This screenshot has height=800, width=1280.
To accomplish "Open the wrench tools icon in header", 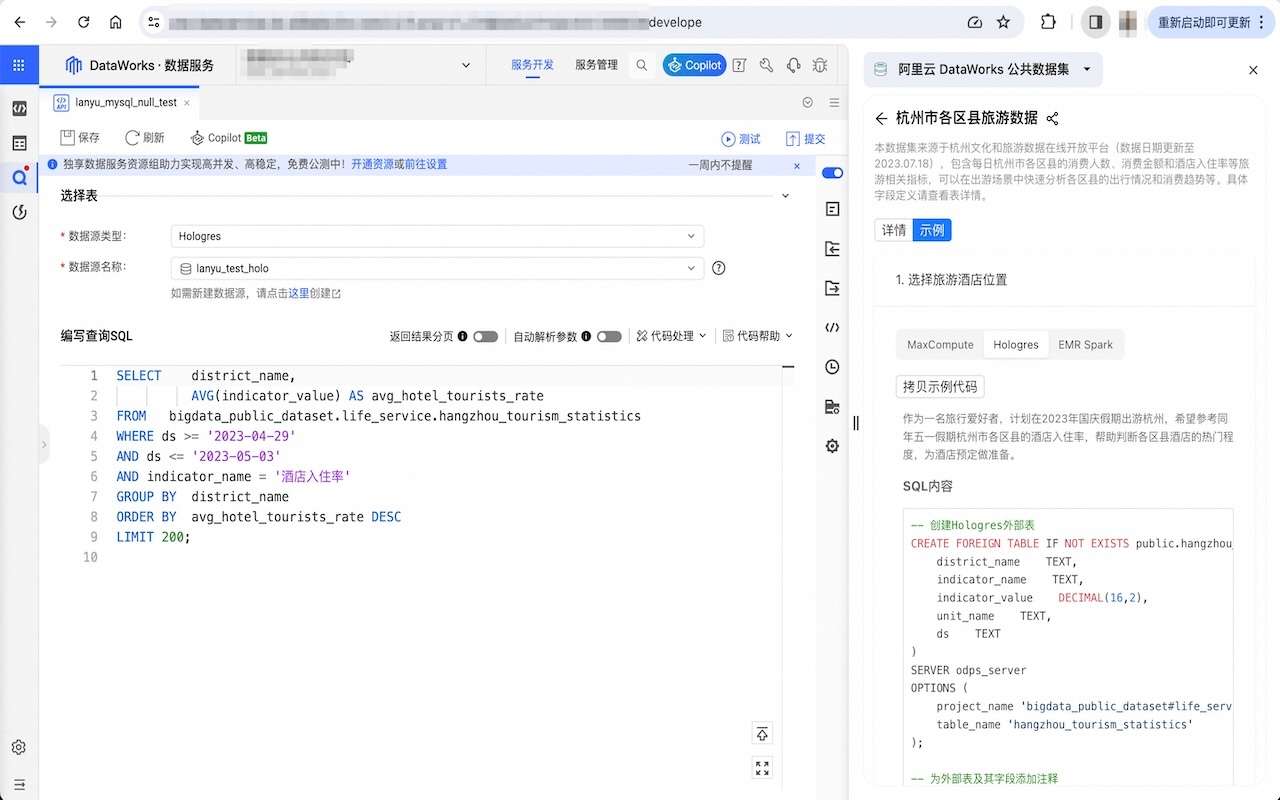I will (767, 65).
